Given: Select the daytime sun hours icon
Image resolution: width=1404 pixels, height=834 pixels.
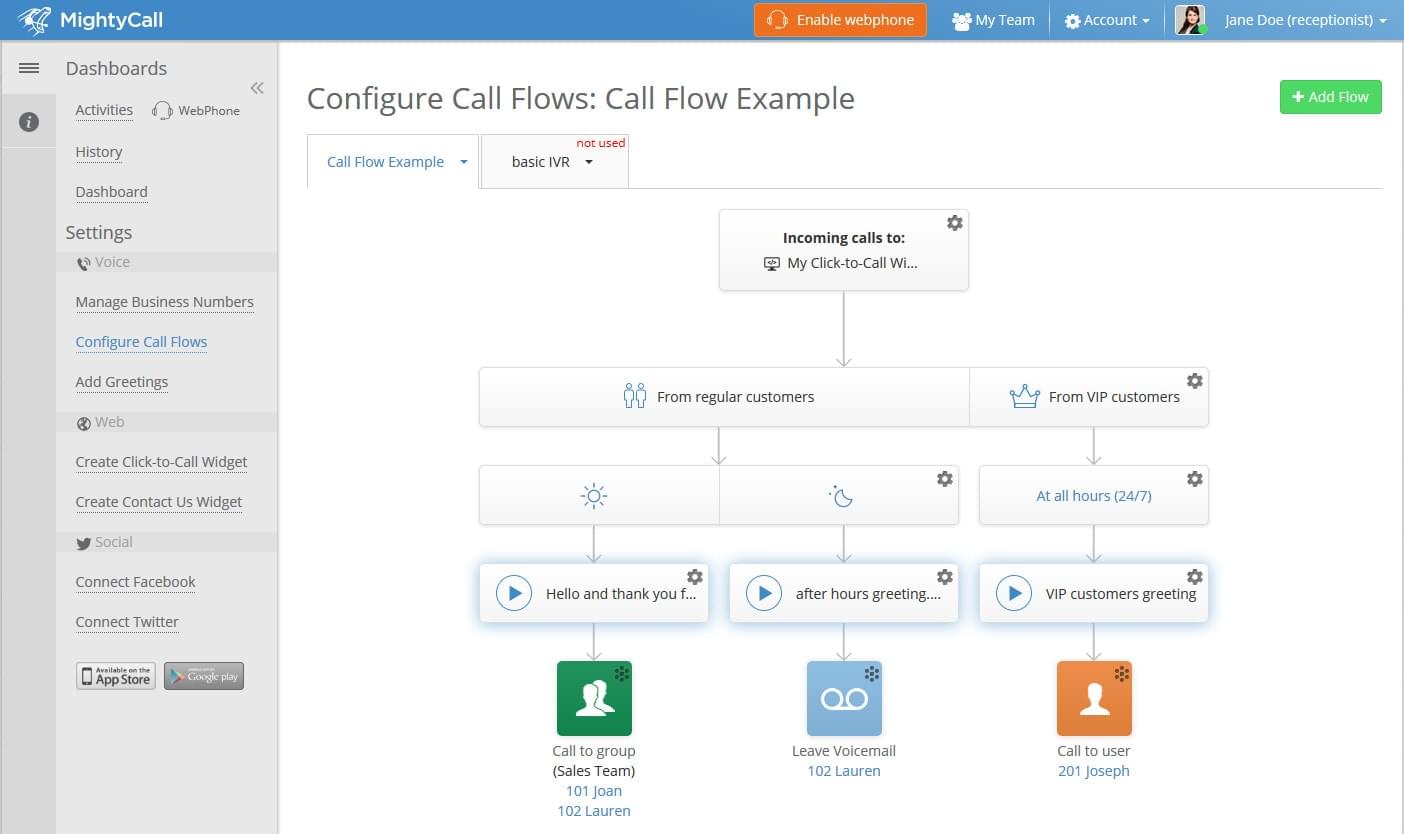Looking at the screenshot, I should (x=594, y=496).
